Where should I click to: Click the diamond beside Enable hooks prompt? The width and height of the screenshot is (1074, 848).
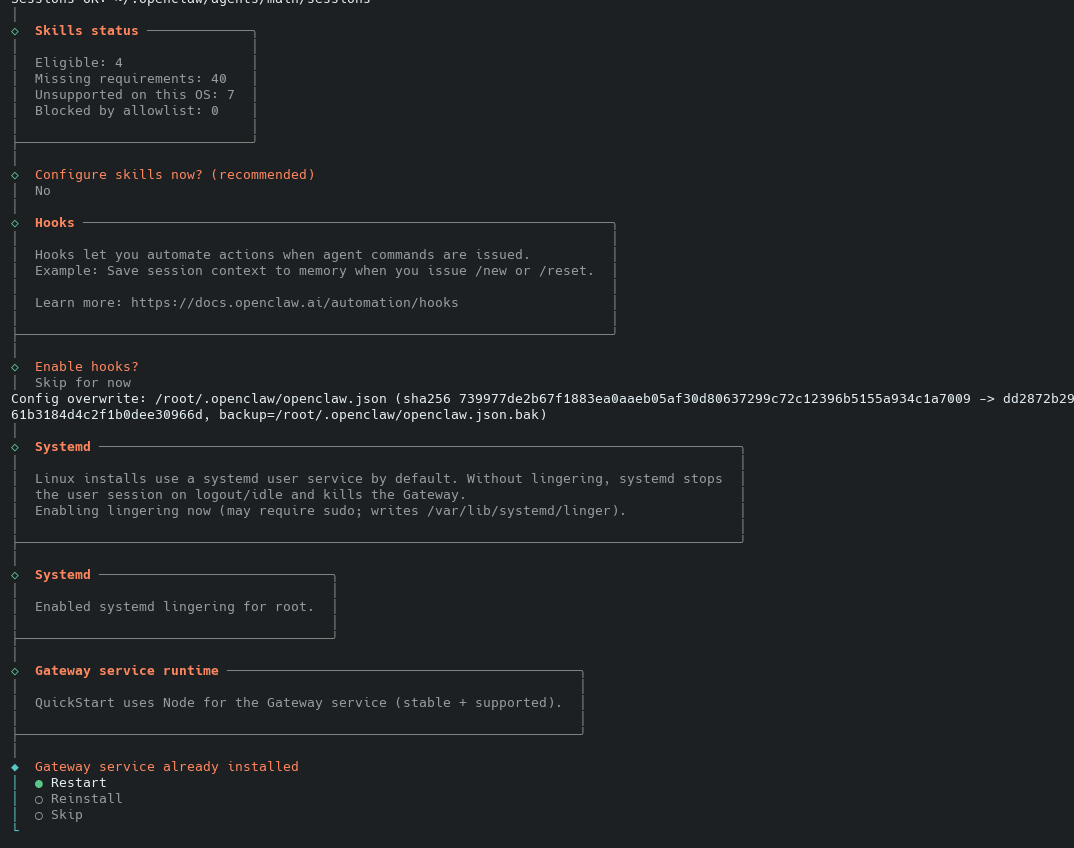(x=15, y=367)
